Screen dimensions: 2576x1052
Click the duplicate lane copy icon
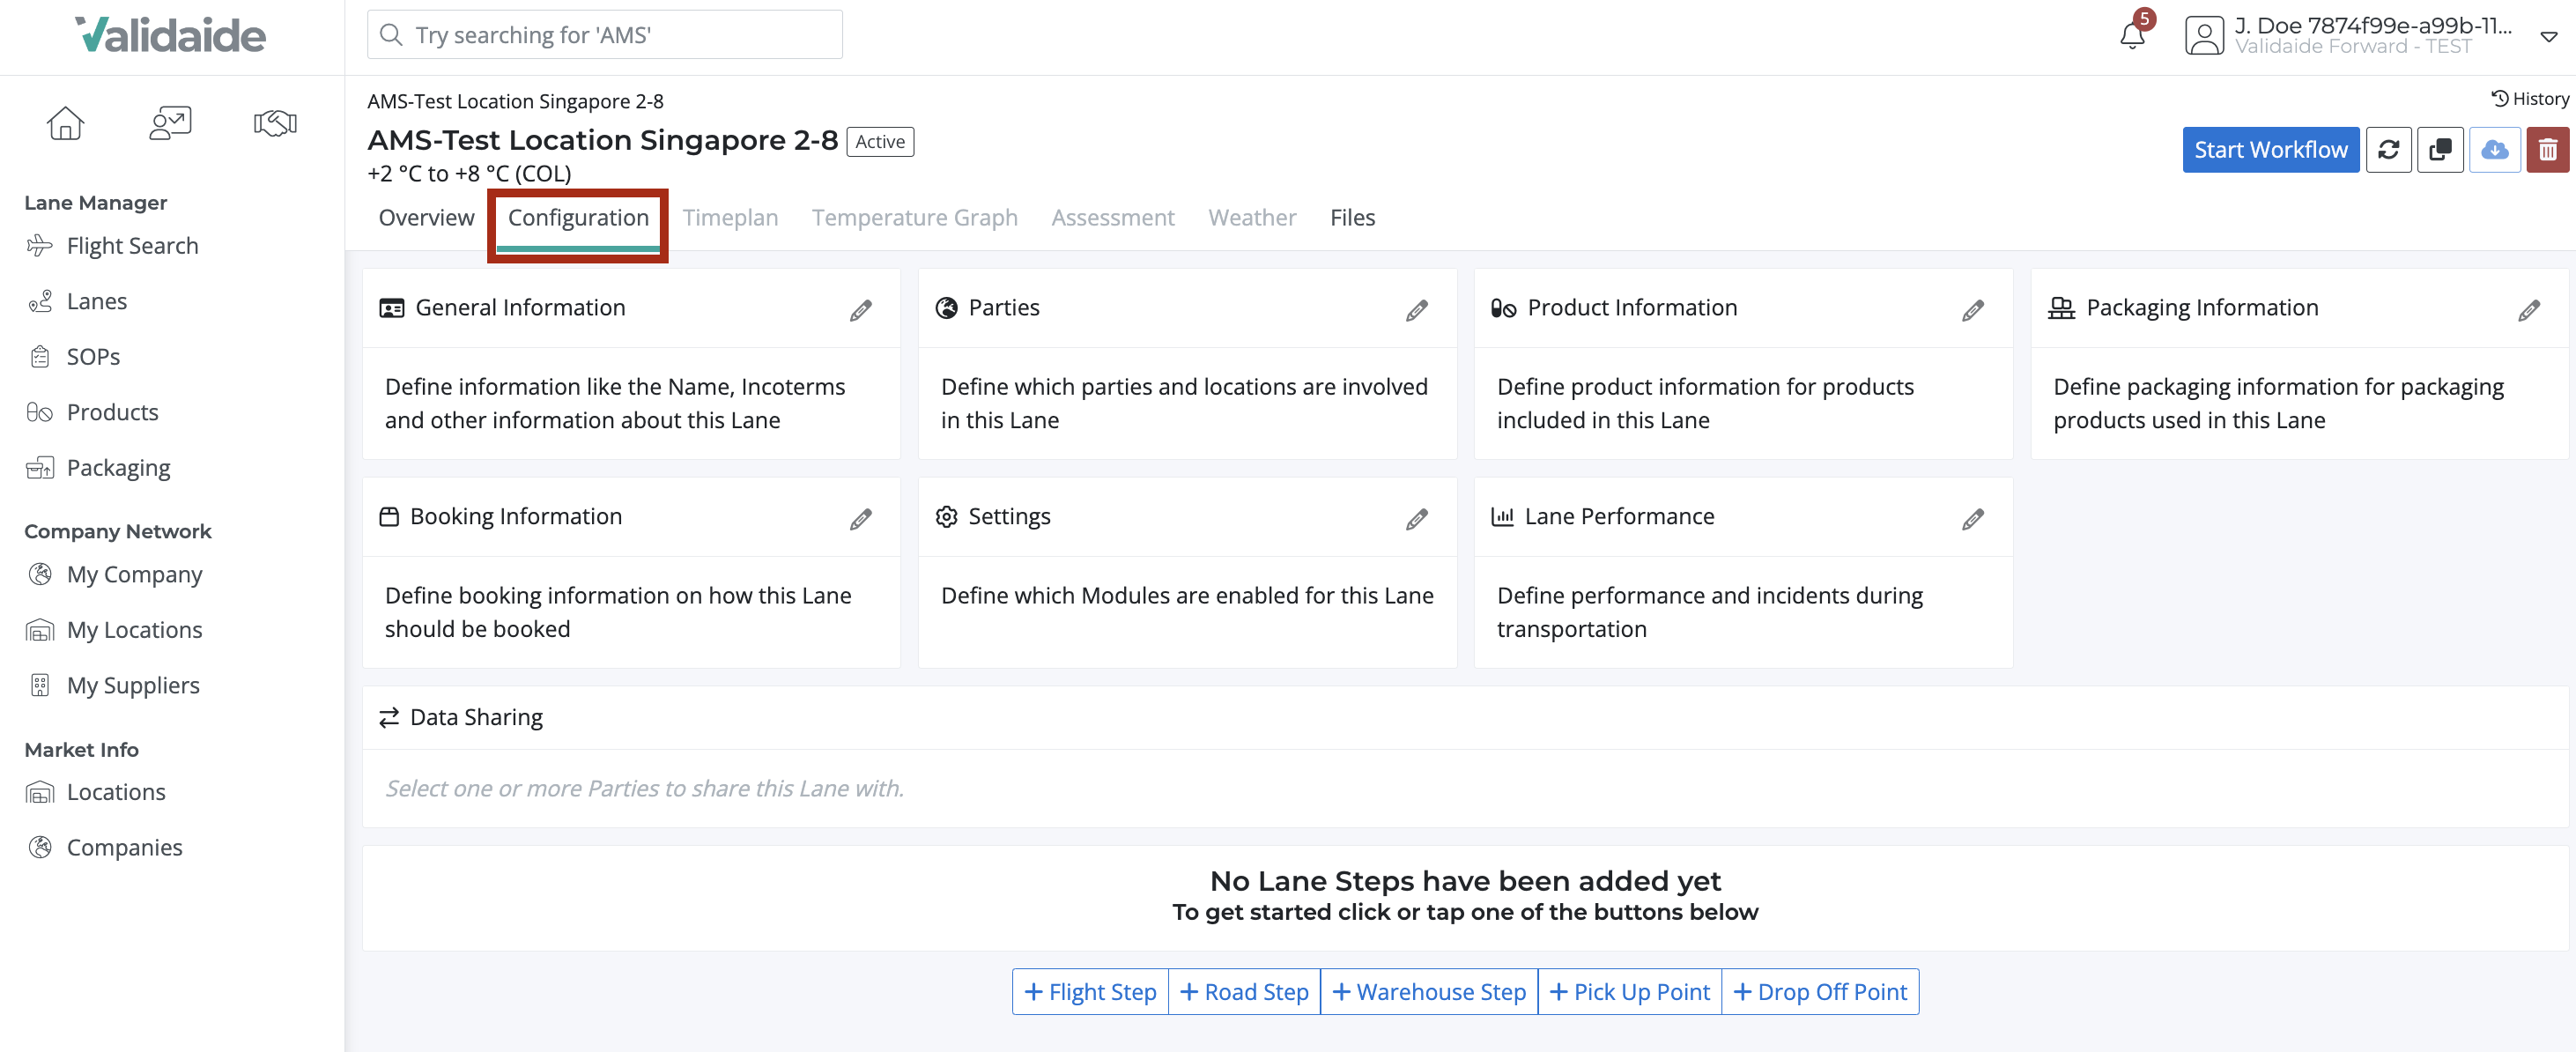tap(2440, 150)
